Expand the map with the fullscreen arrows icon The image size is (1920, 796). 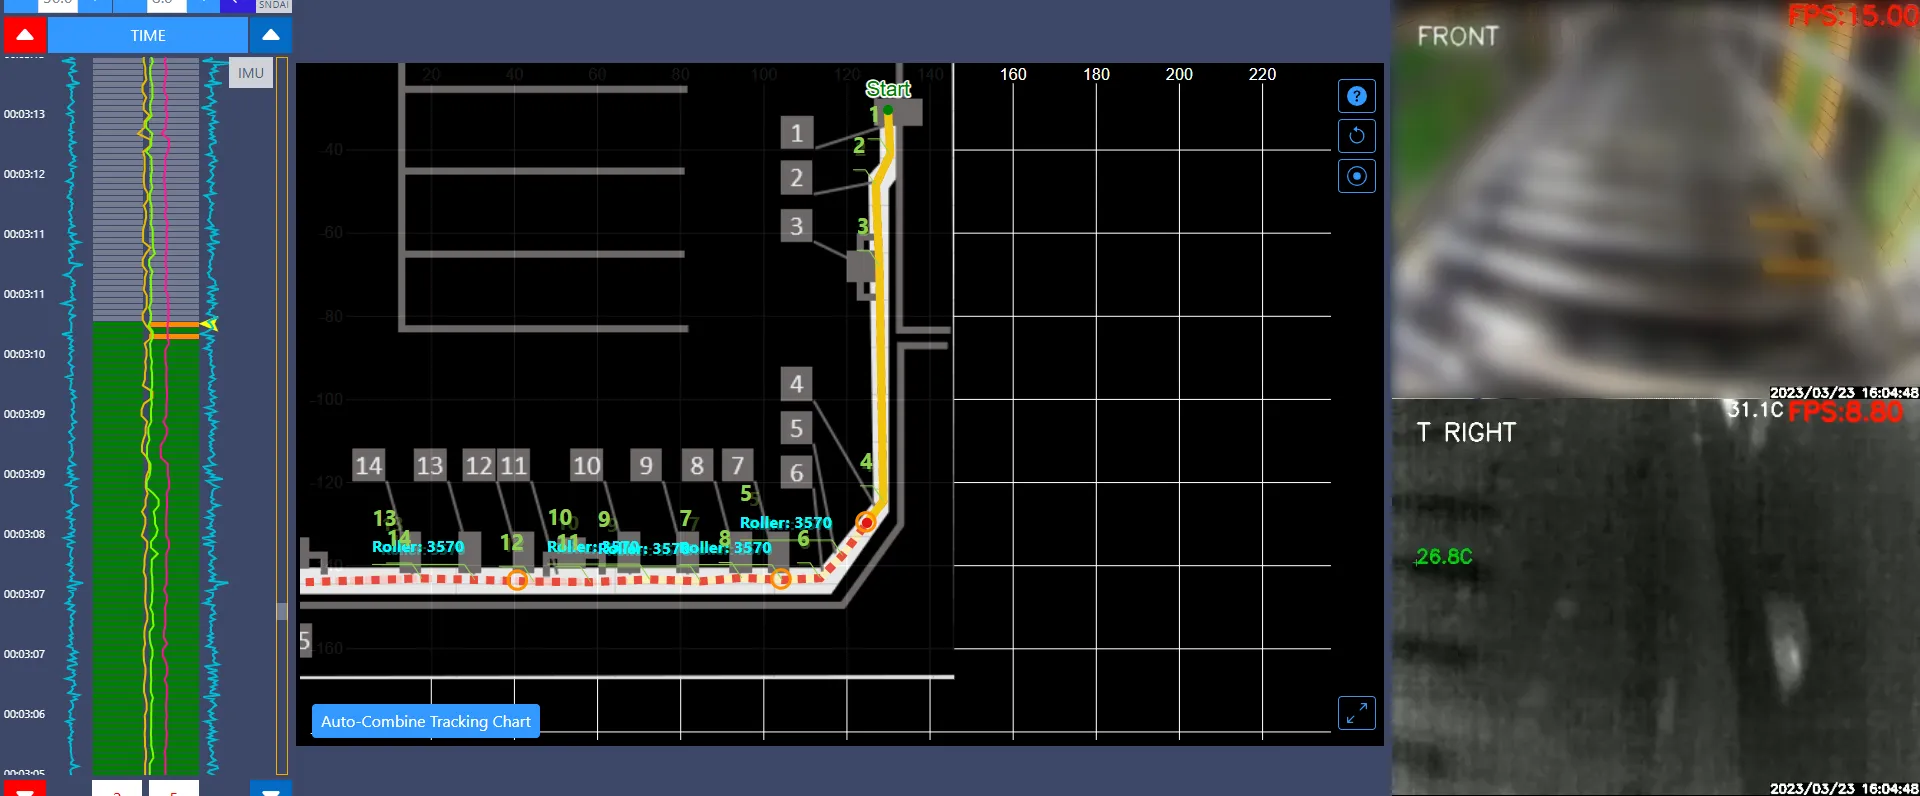click(x=1356, y=713)
